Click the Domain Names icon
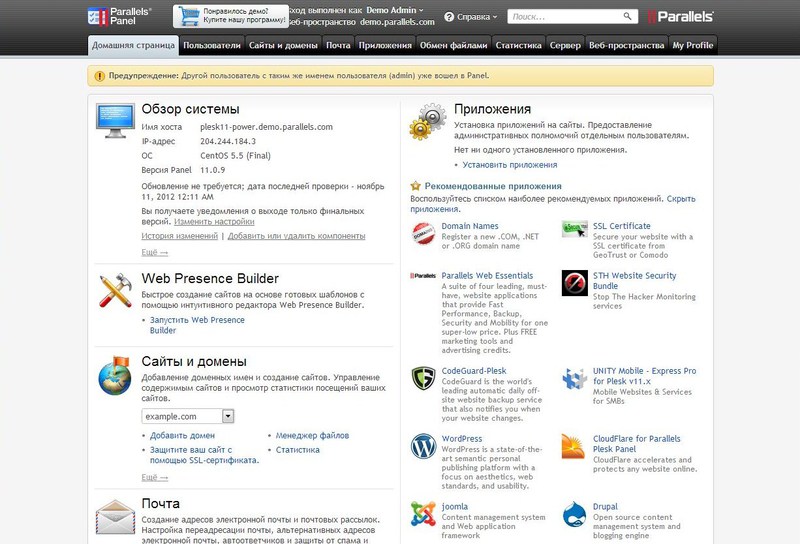 pos(423,233)
